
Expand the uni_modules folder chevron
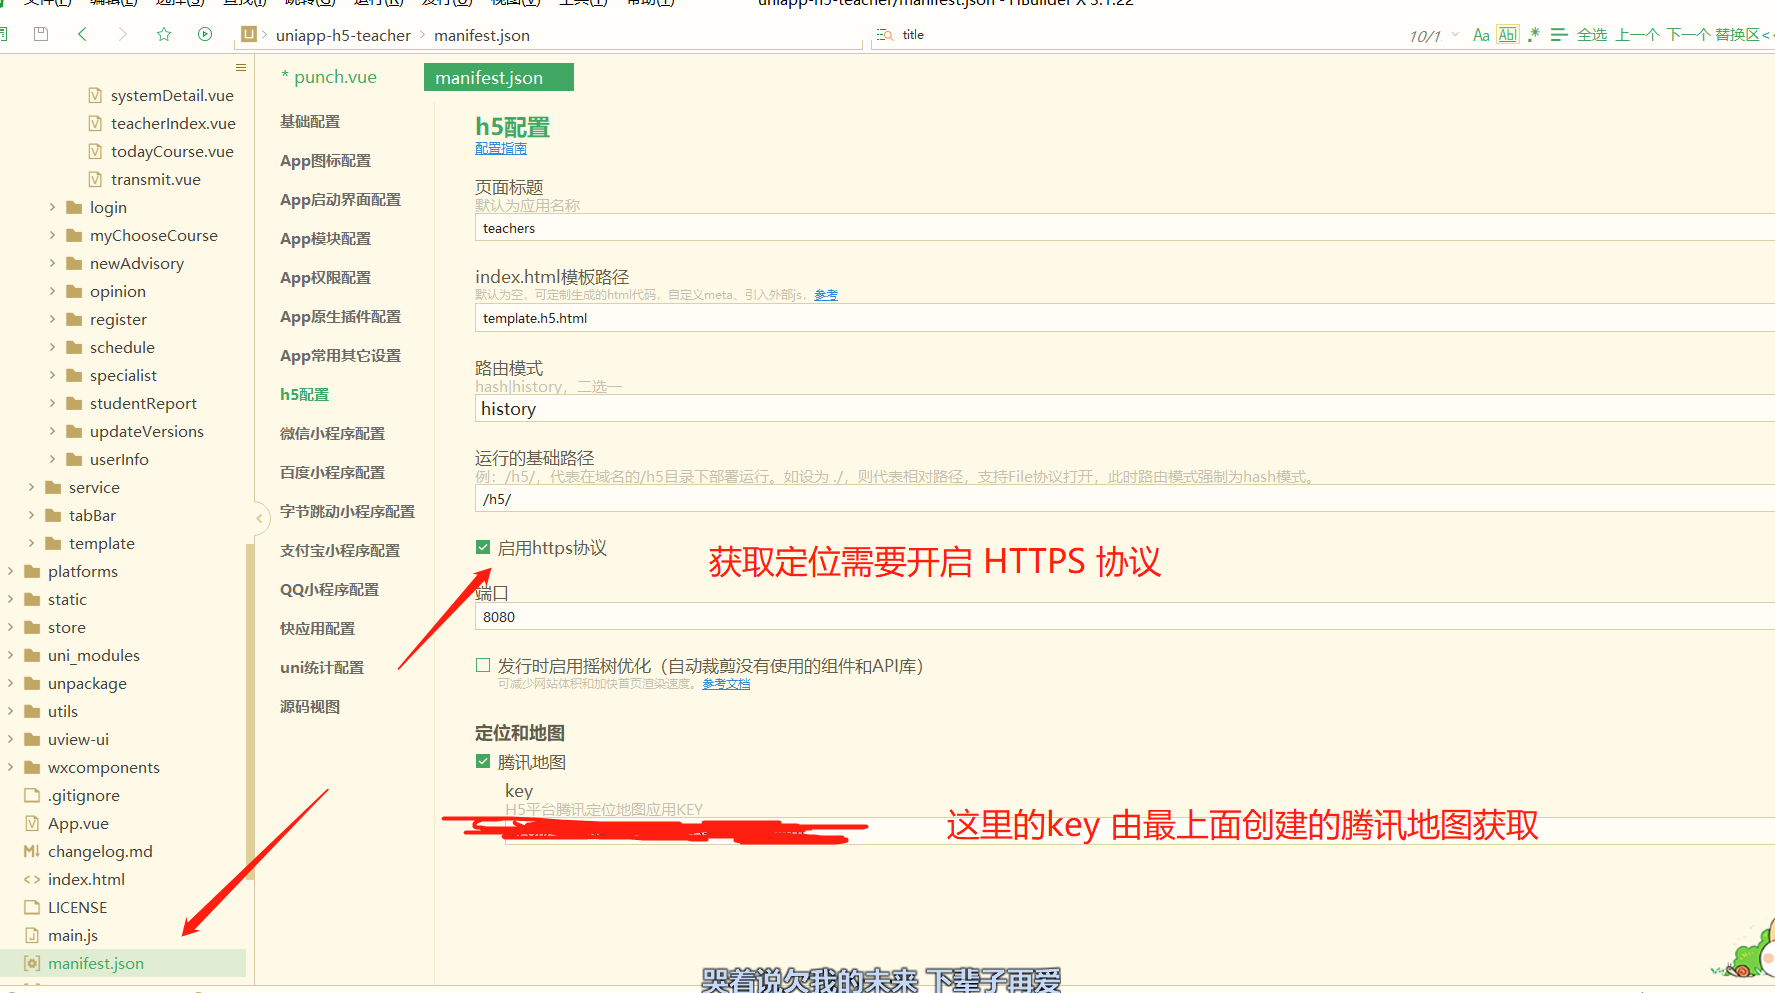tap(10, 655)
